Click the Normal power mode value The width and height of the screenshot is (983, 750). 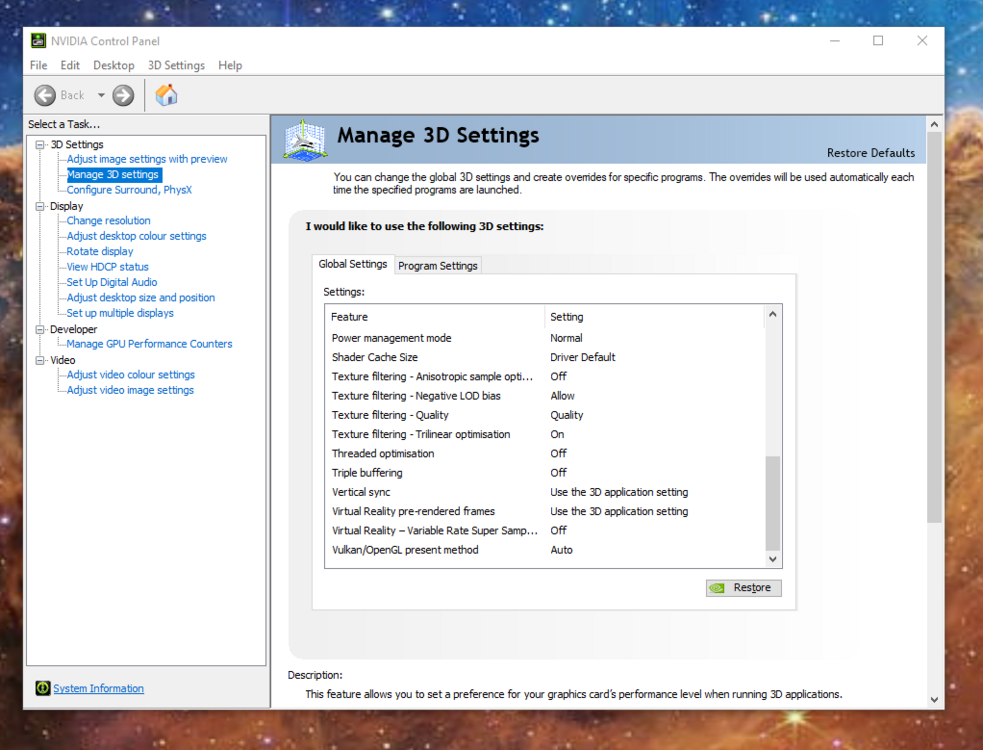point(566,338)
